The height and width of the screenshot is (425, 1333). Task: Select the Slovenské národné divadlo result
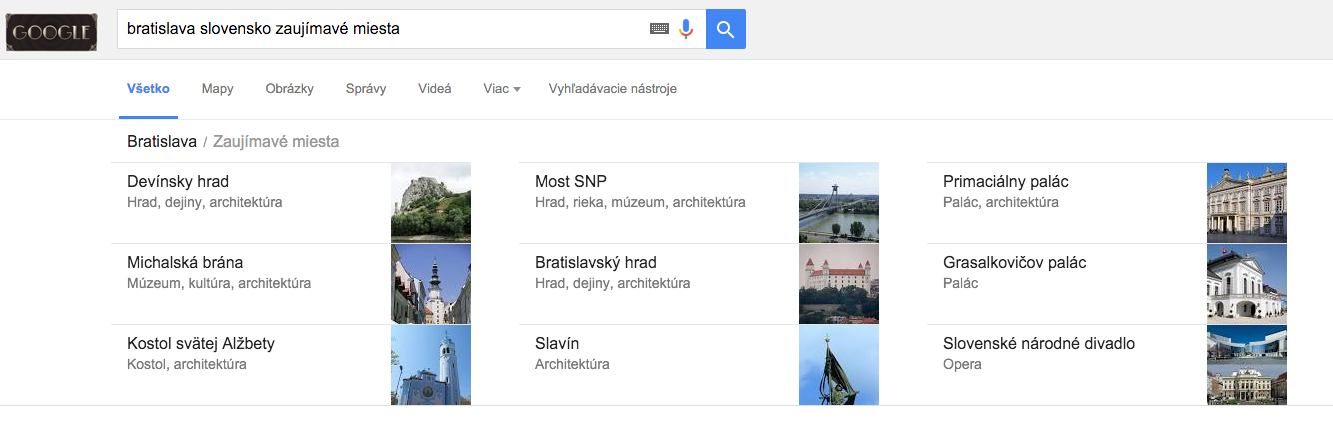[1107, 365]
